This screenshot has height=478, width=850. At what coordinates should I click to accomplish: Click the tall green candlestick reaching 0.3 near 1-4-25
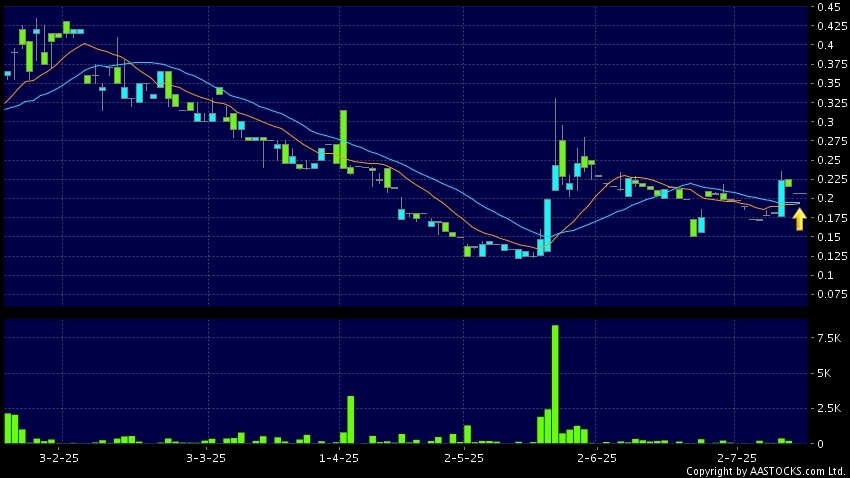(x=343, y=139)
